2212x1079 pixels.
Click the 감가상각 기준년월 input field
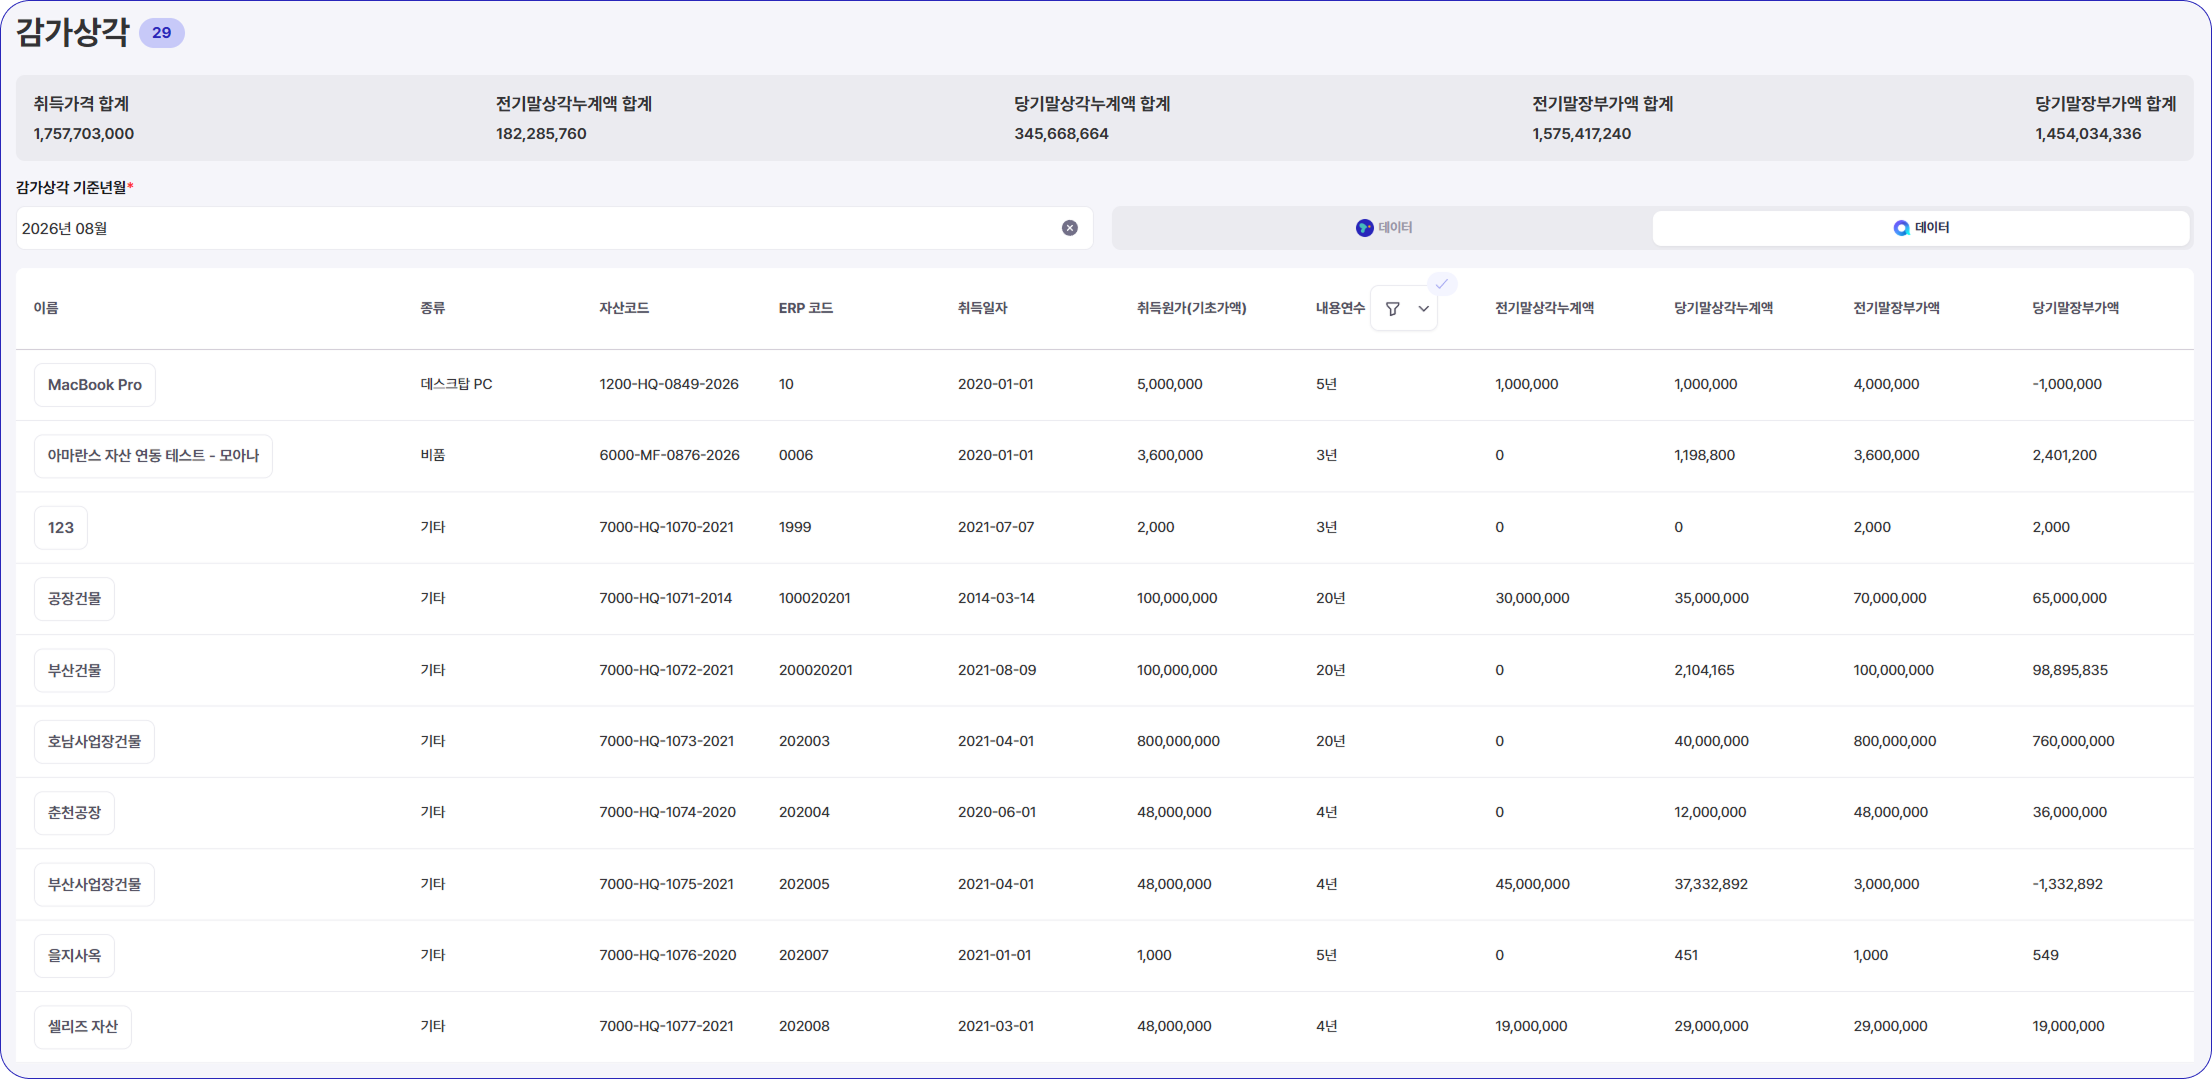pyautogui.click(x=554, y=228)
